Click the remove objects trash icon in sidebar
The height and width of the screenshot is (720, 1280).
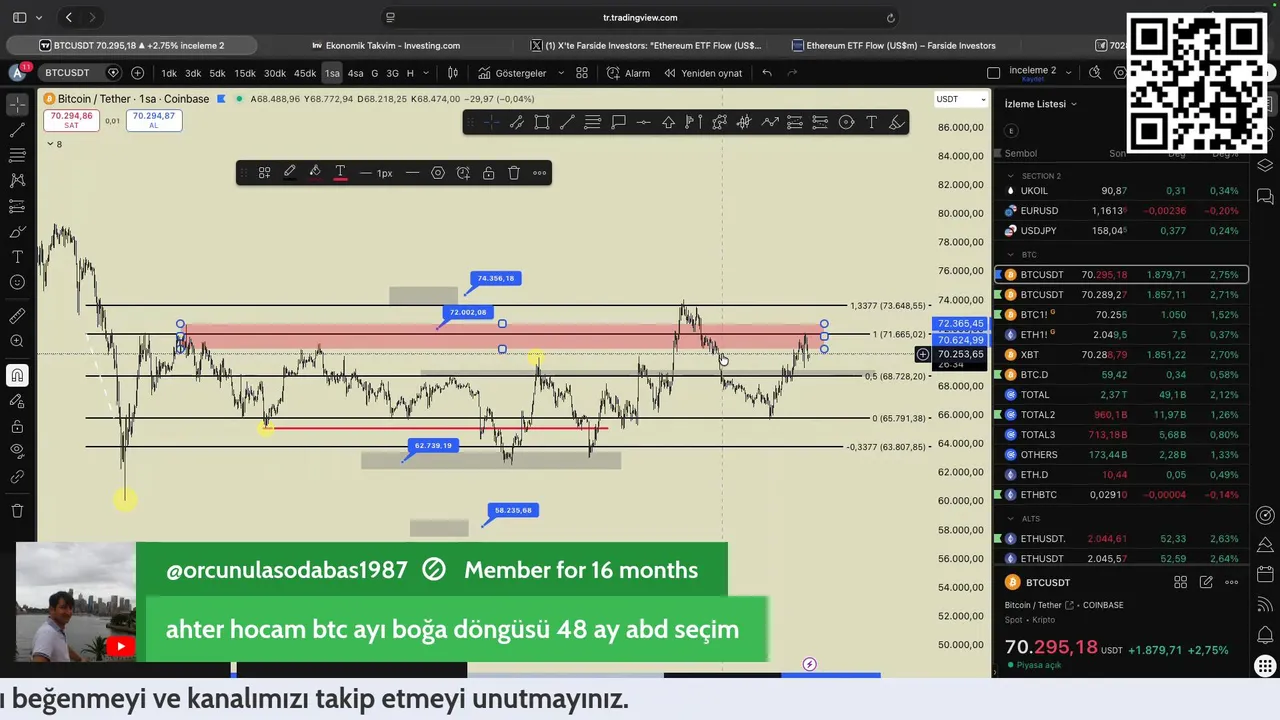[x=17, y=511]
